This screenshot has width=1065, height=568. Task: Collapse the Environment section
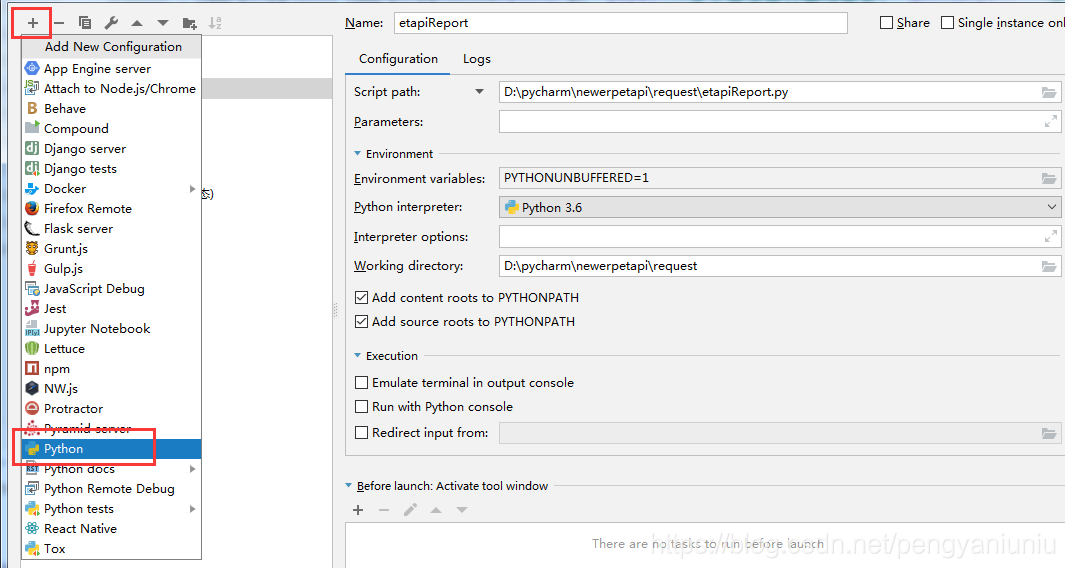(x=358, y=154)
